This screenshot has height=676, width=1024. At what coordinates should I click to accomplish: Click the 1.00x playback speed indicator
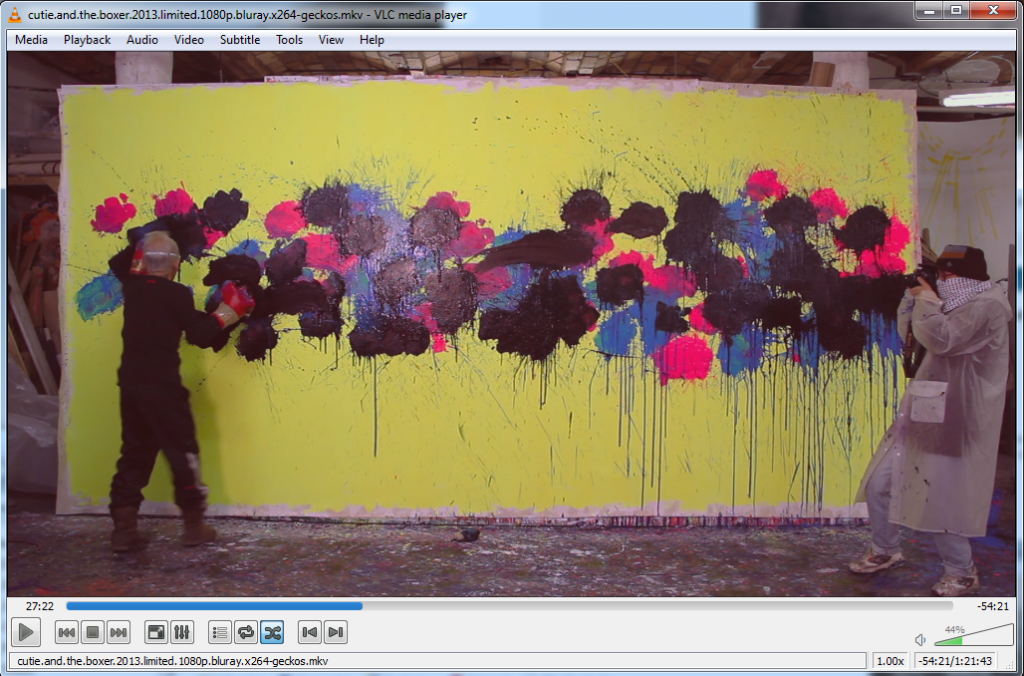(890, 661)
